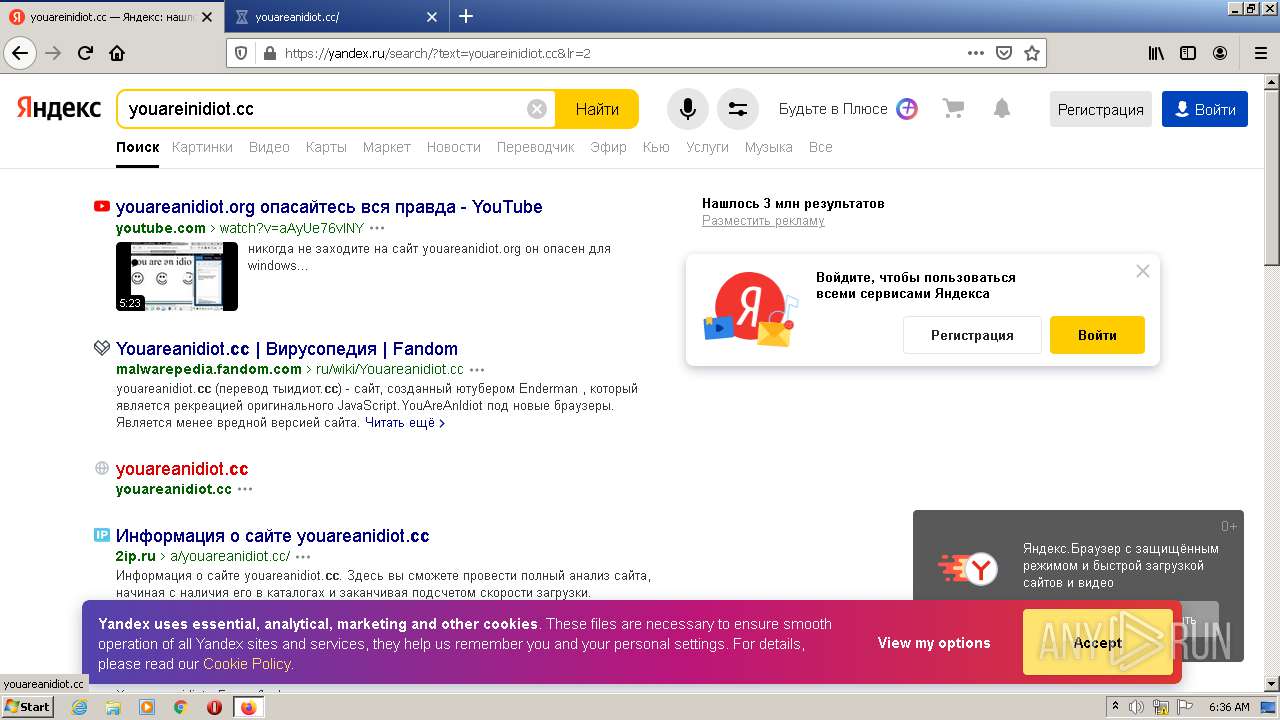Click the Яндекс logo
Image resolution: width=1280 pixels, height=720 pixels.
[59, 108]
